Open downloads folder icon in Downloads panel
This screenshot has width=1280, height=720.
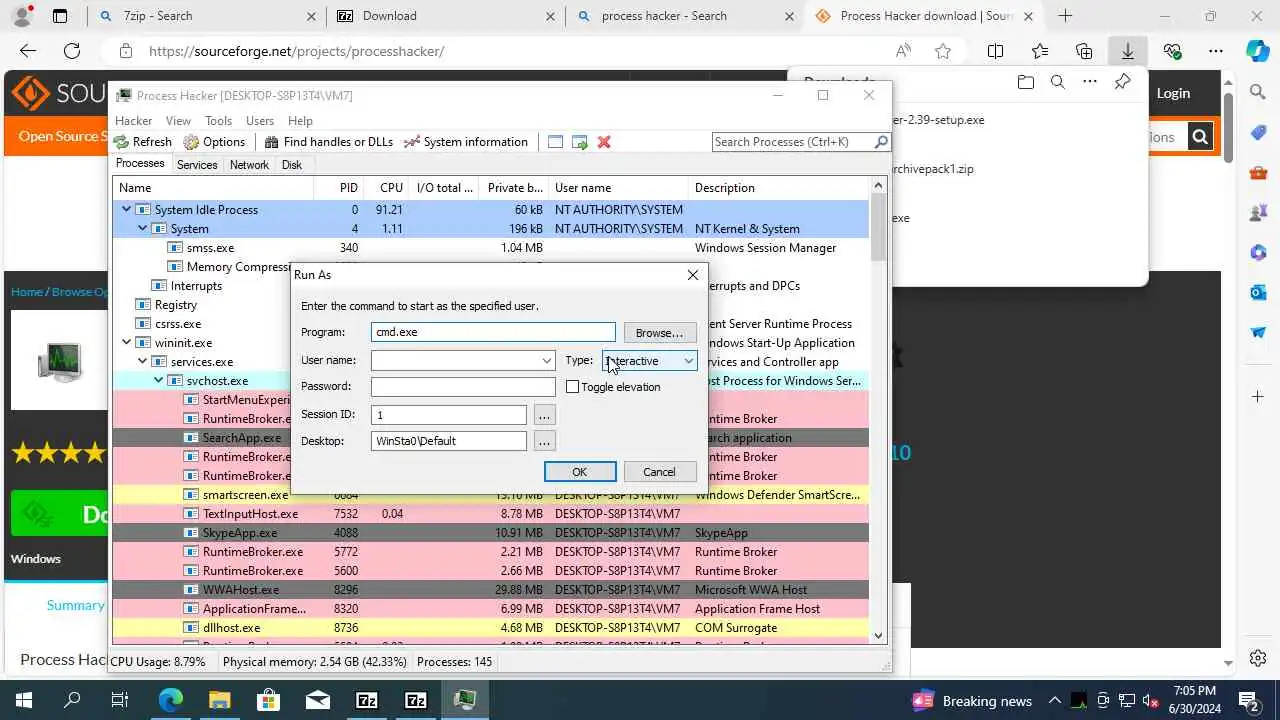(1025, 82)
